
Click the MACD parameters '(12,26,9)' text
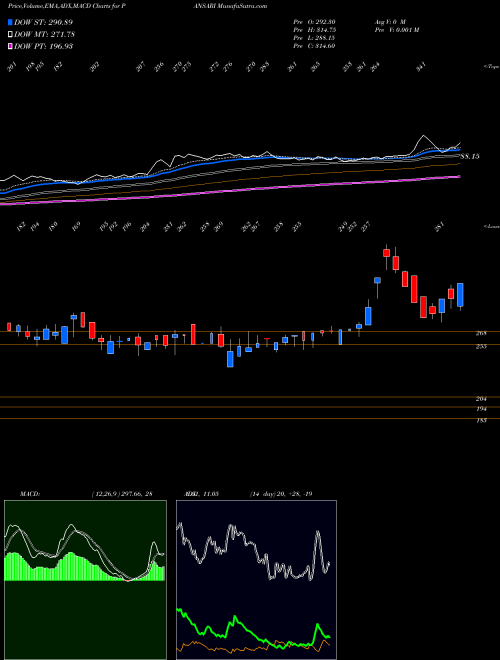(105, 494)
